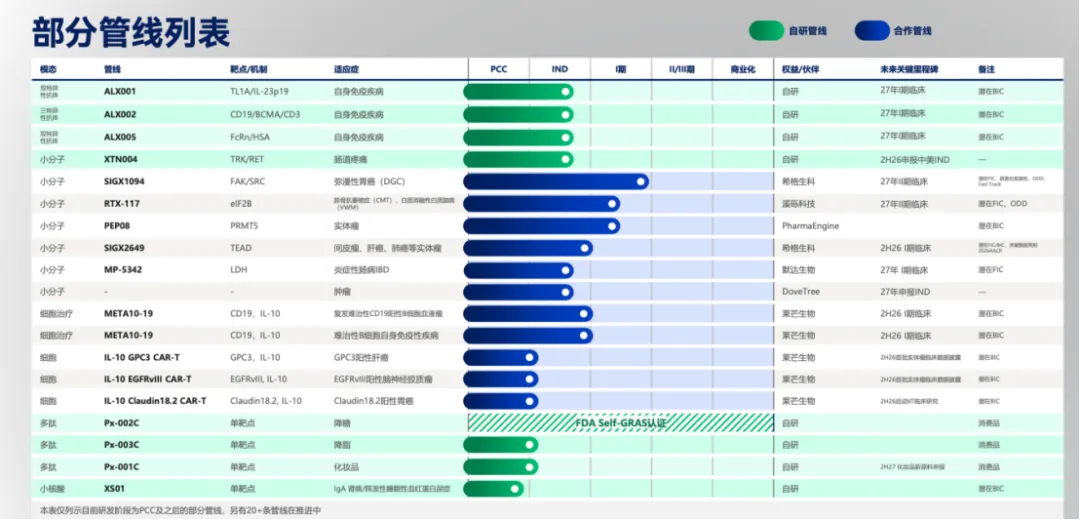1080x520 pixels.
Task: Click the ALX001 progress bar end dot
Action: [x=565, y=92]
